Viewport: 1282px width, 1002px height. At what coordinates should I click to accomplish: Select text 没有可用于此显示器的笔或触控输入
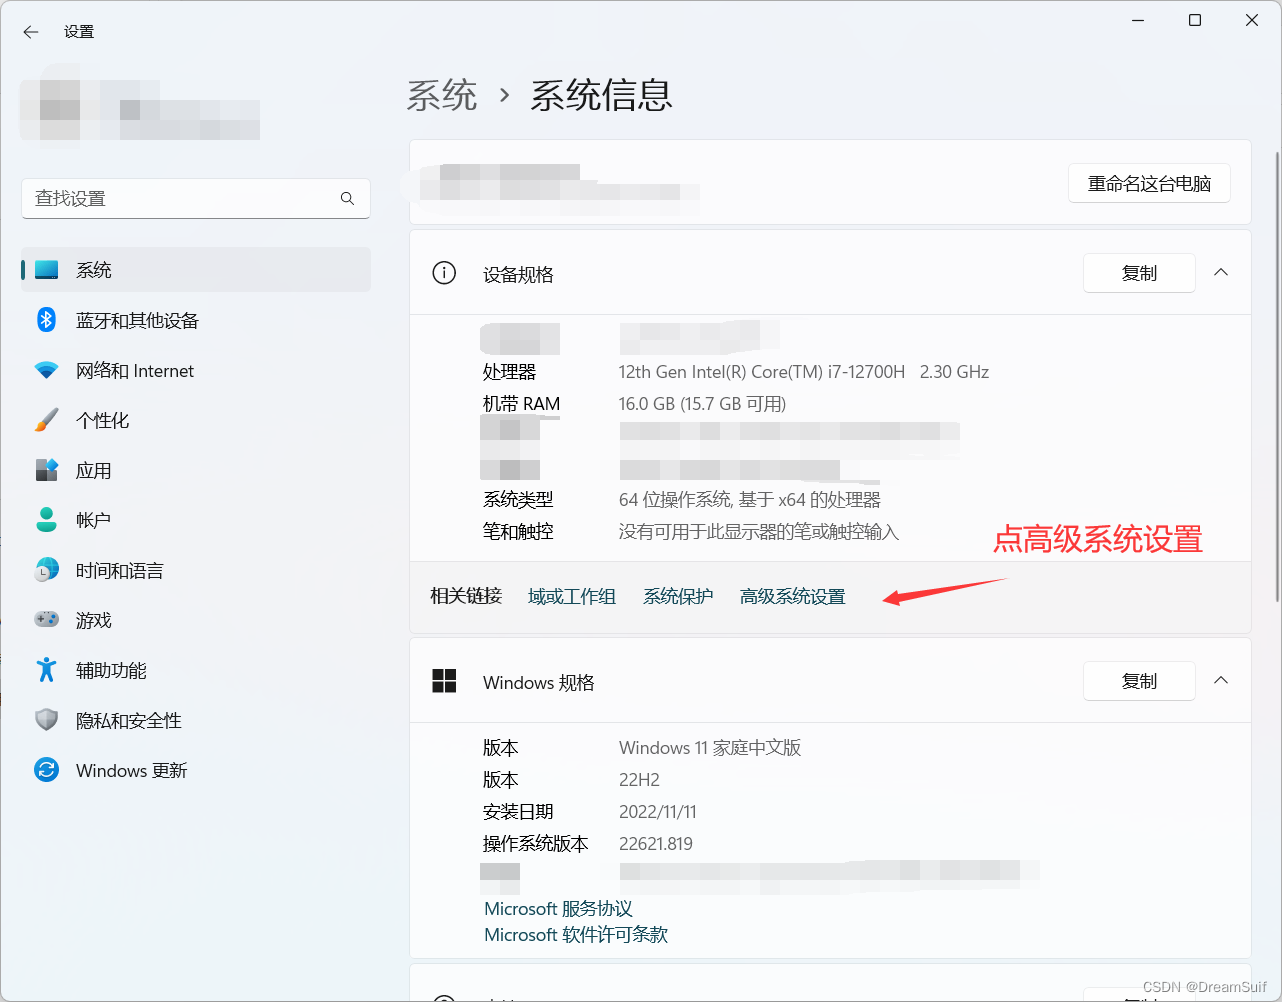[x=759, y=532]
